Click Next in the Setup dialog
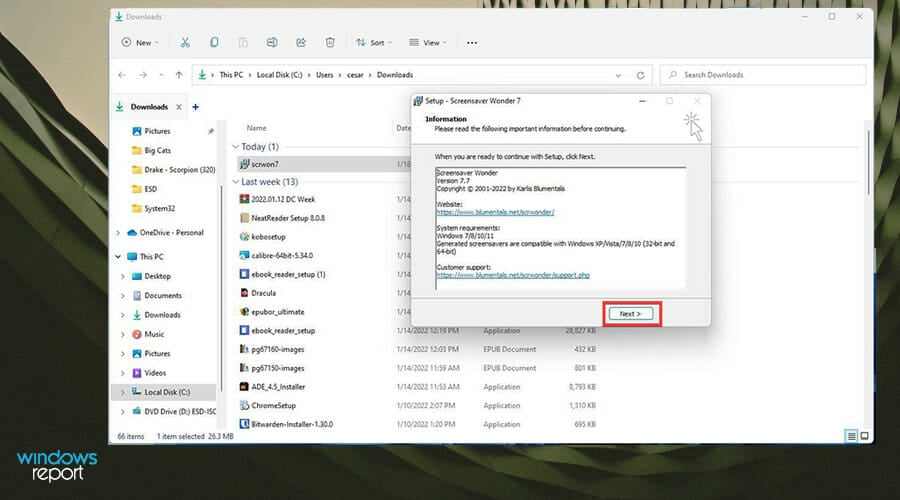Viewport: 900px width, 500px height. (631, 314)
